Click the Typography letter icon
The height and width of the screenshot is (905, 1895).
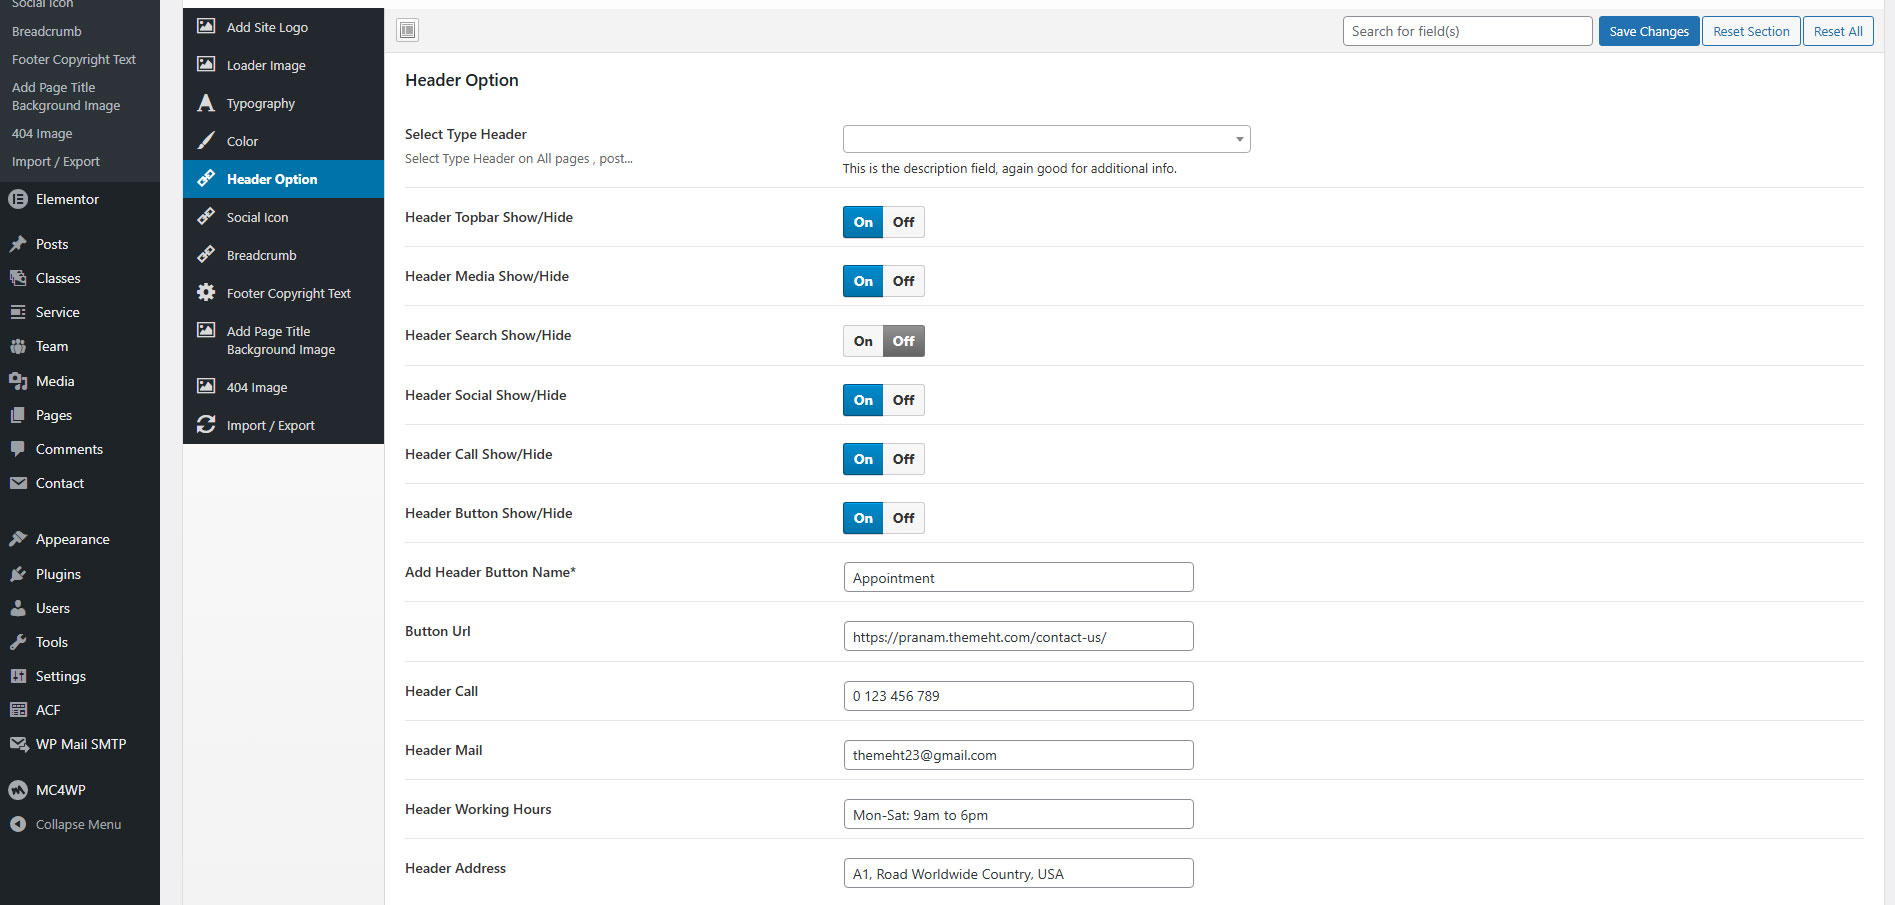[x=206, y=103]
